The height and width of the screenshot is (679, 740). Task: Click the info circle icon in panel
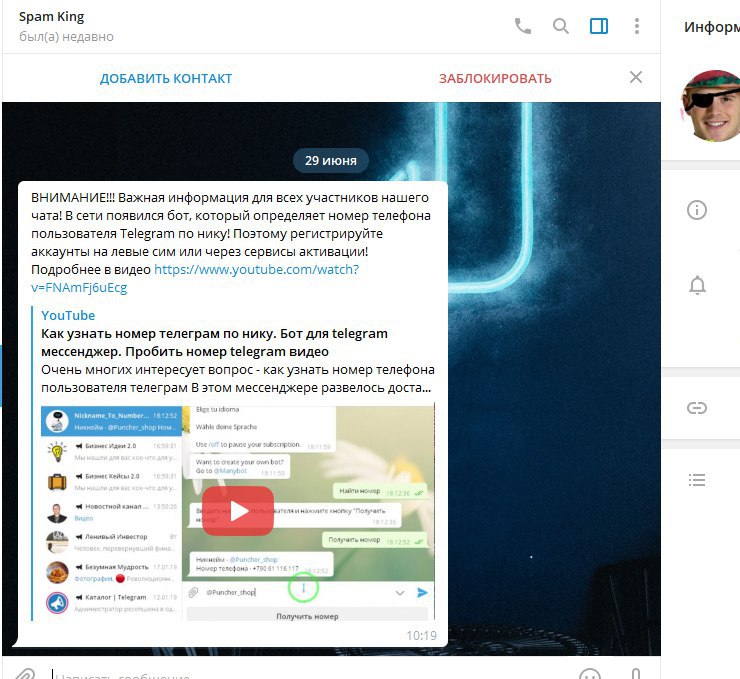tap(697, 210)
